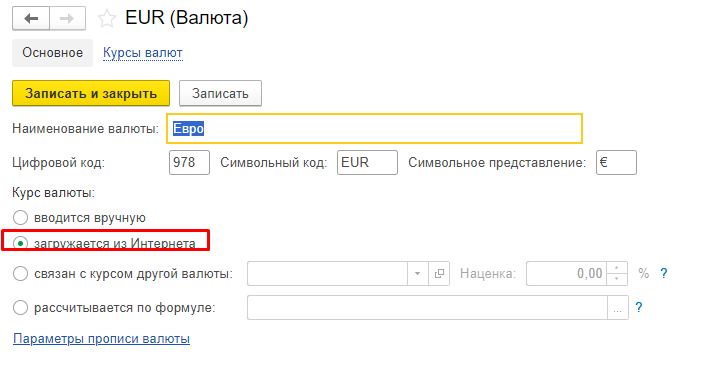Click the 'Записать' button
Screen dimensions: 703x373
coord(220,93)
